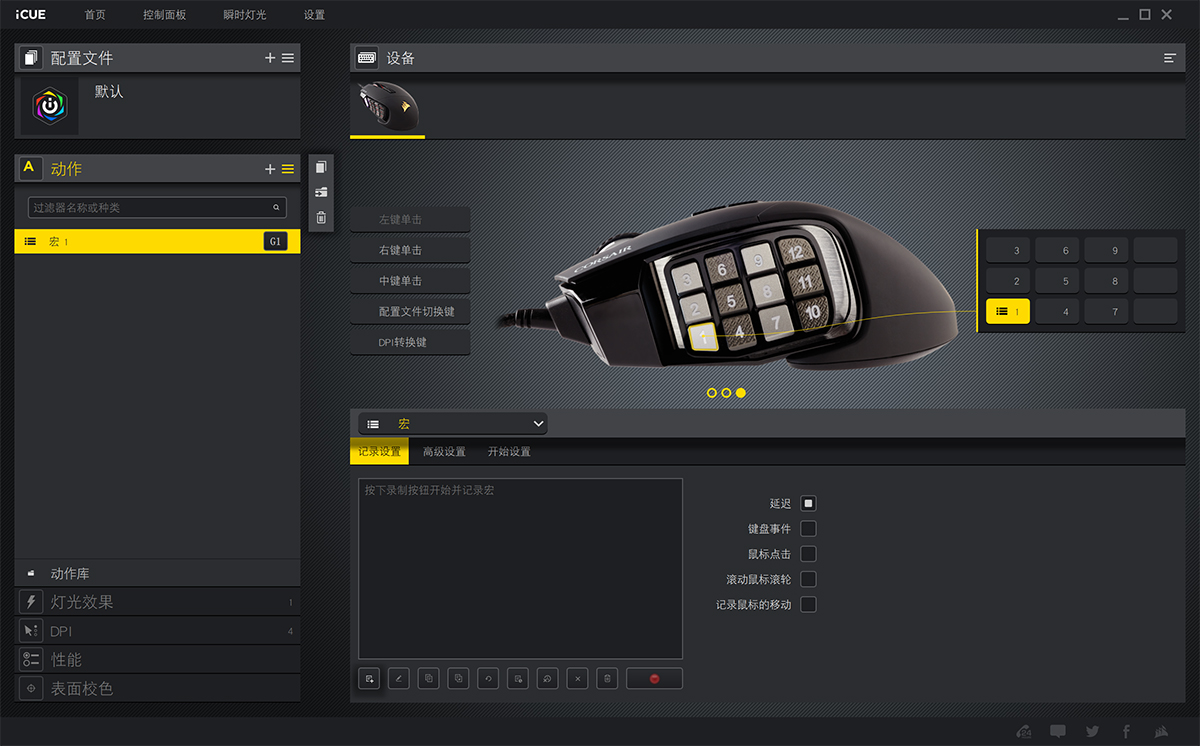
Task: Switch to the 高级设置 tab
Action: click(x=444, y=452)
